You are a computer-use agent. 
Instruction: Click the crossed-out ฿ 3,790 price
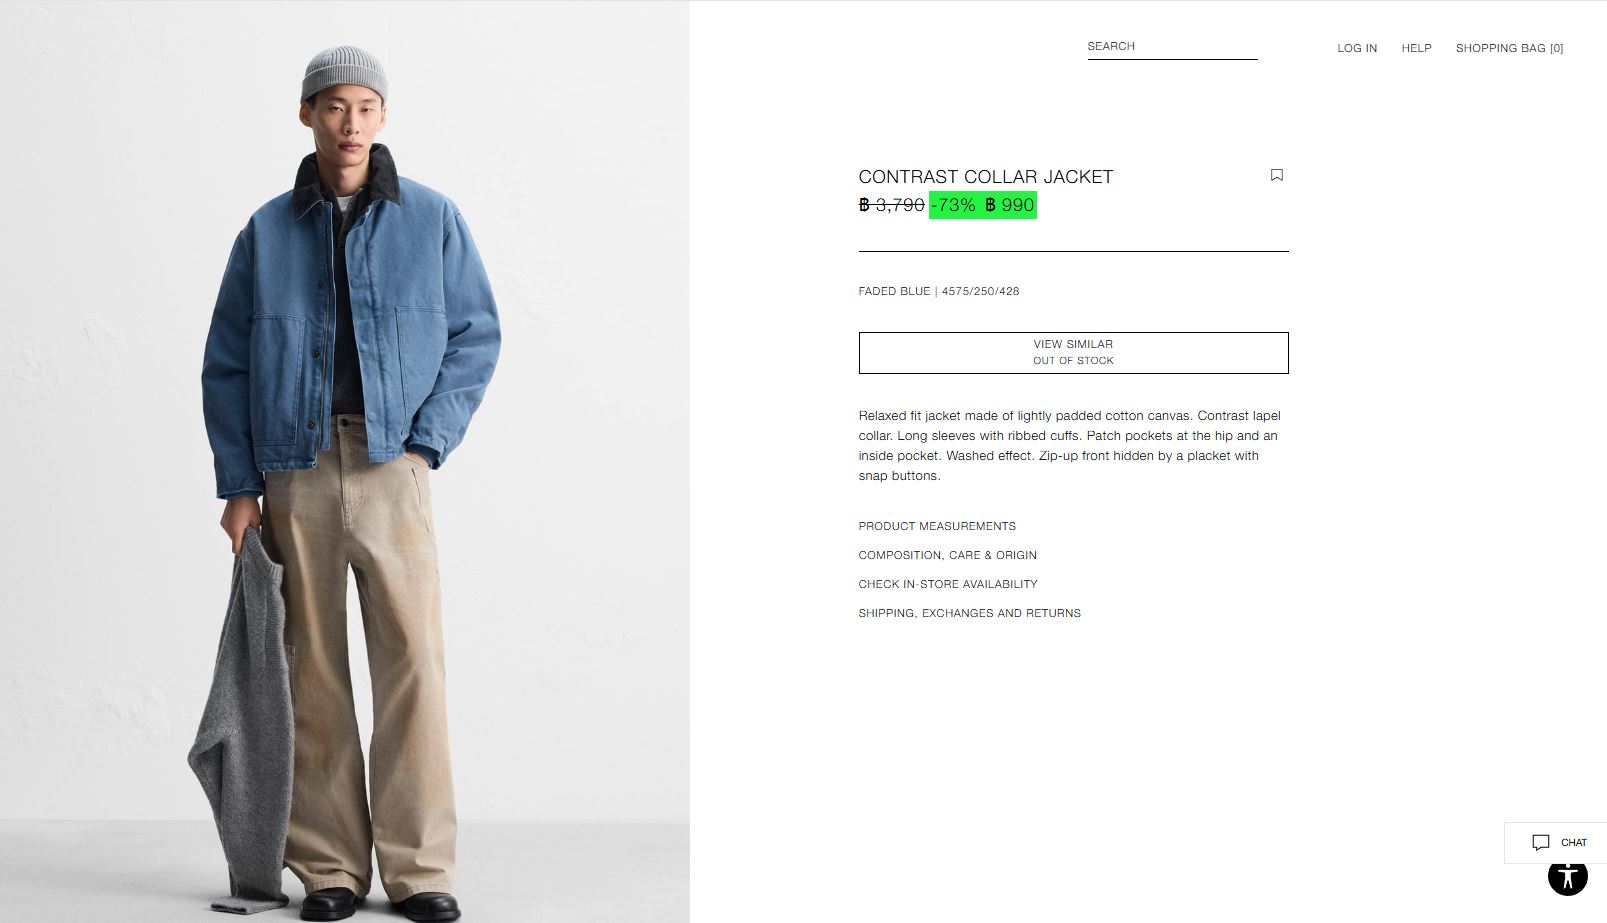point(891,205)
